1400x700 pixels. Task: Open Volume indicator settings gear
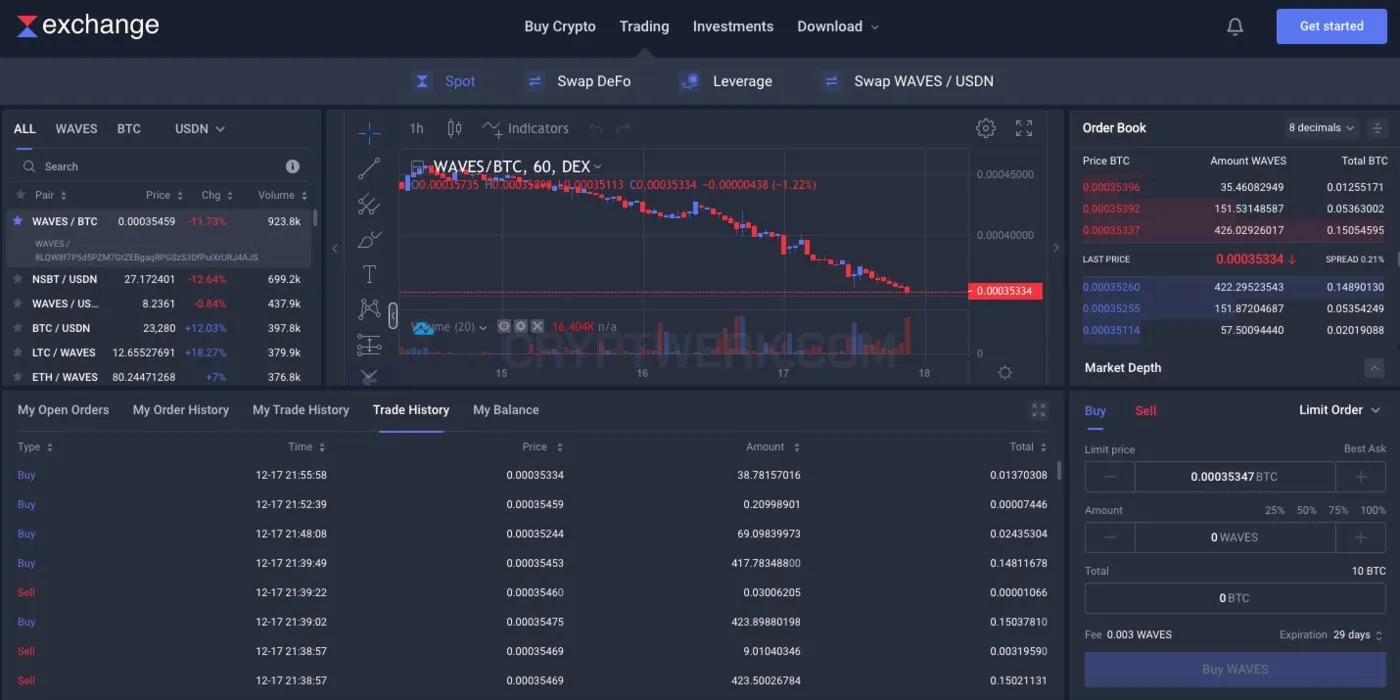point(521,326)
